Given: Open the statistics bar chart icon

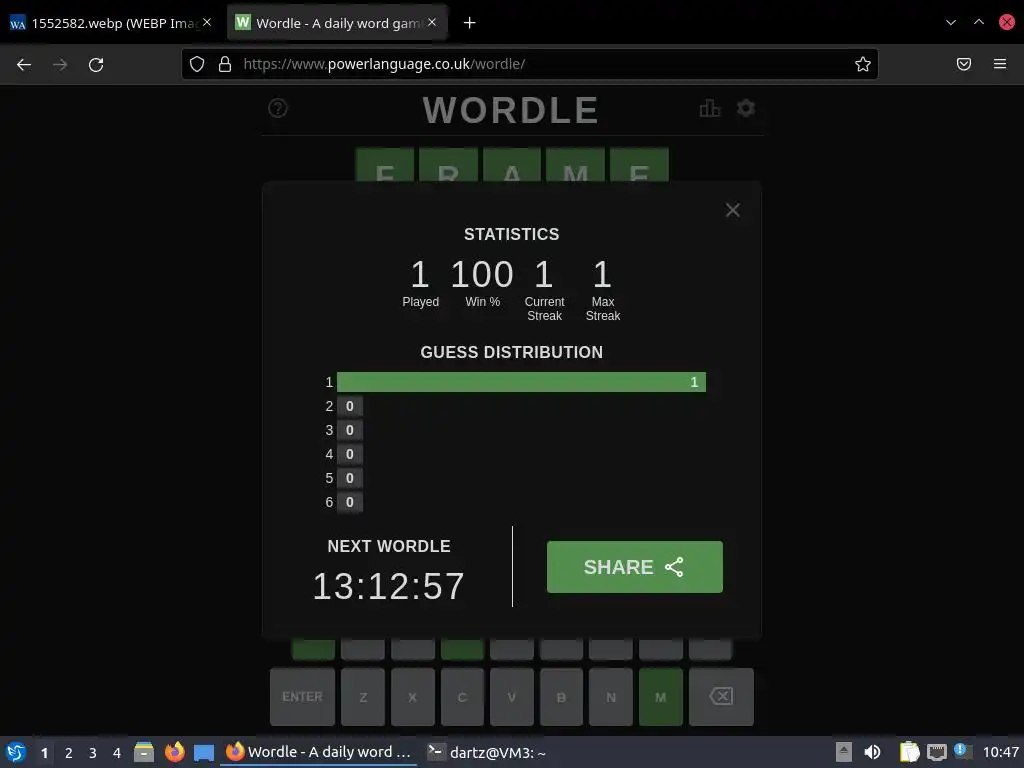Looking at the screenshot, I should (x=709, y=108).
